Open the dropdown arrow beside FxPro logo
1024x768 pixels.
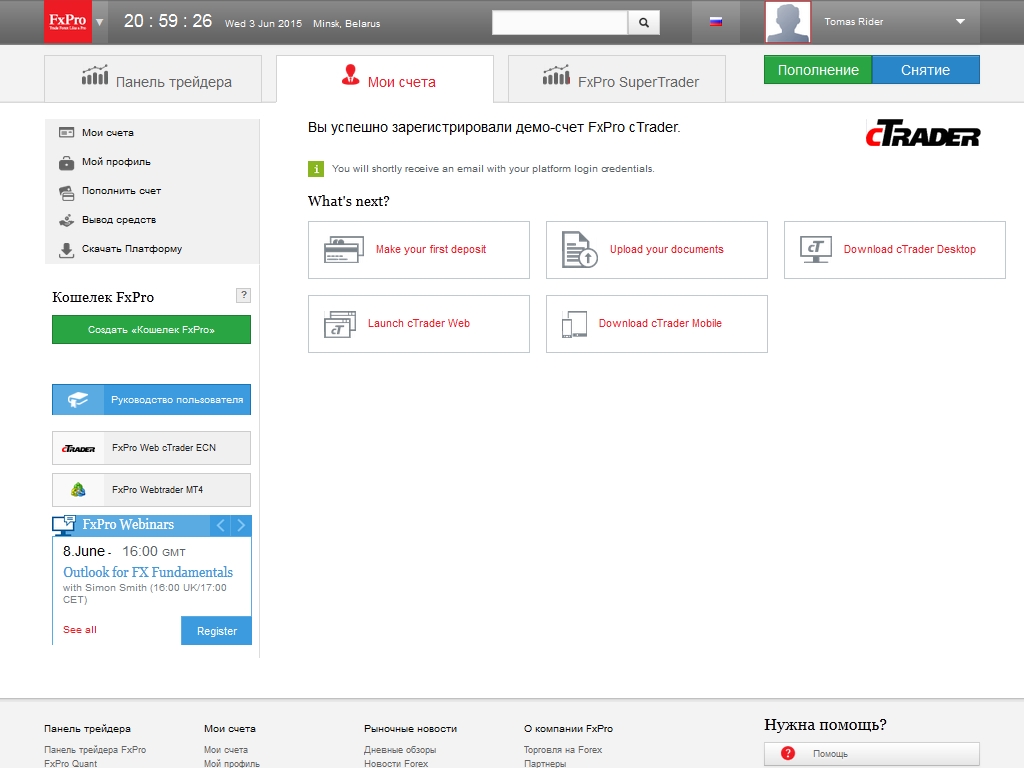(x=100, y=22)
